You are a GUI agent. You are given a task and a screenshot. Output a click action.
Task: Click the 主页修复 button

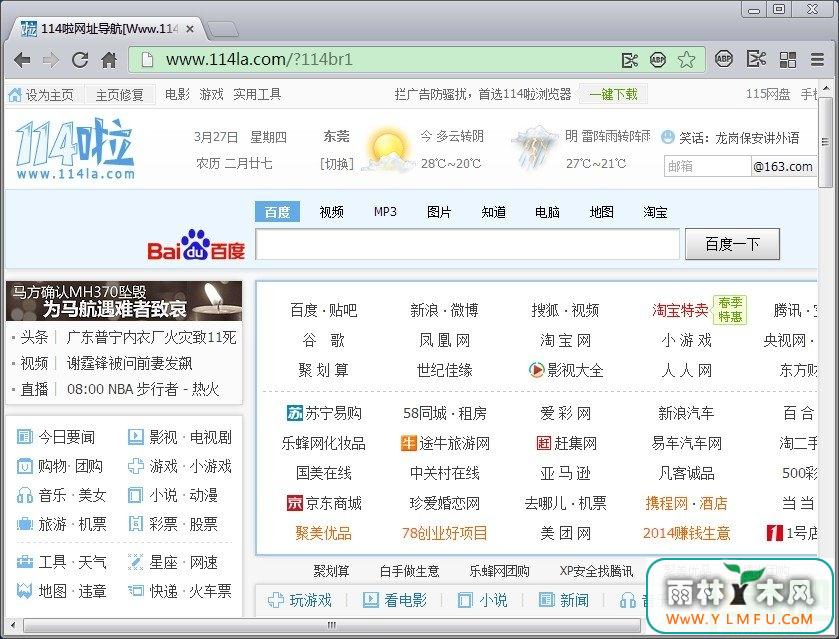120,95
